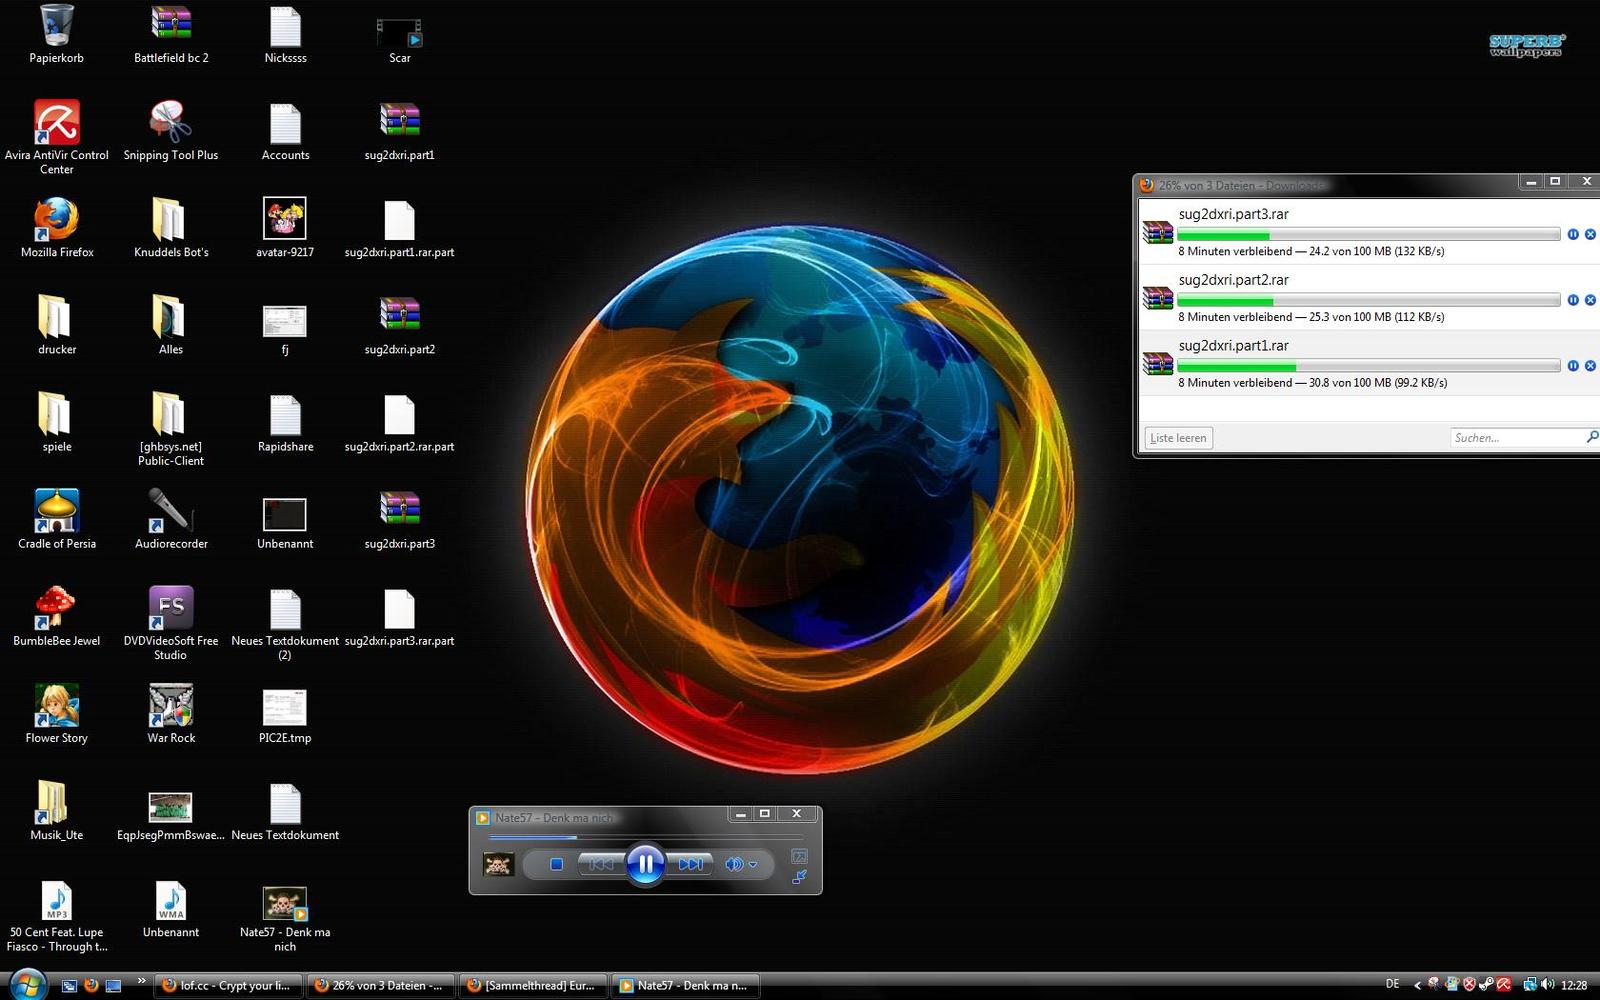Expand the hidden Quick Launch items chevron
Screen dimensions: 1600x1000
tap(141, 981)
